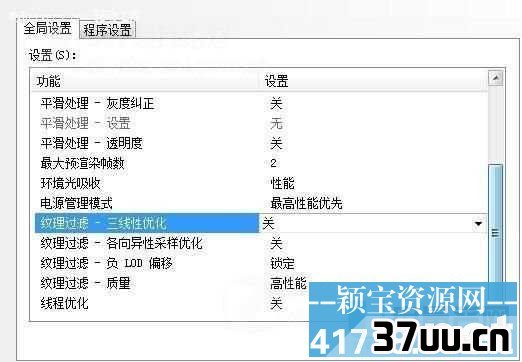Select the 最大预渲染帧数 row

pyautogui.click(x=260, y=163)
